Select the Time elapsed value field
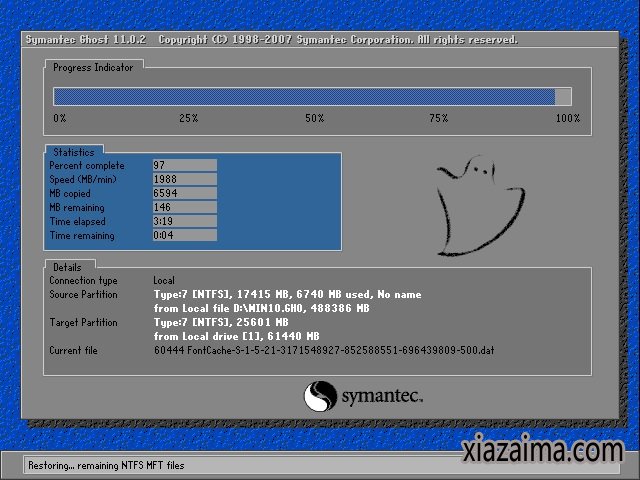Screen dimensions: 640x480 [x=184, y=221]
